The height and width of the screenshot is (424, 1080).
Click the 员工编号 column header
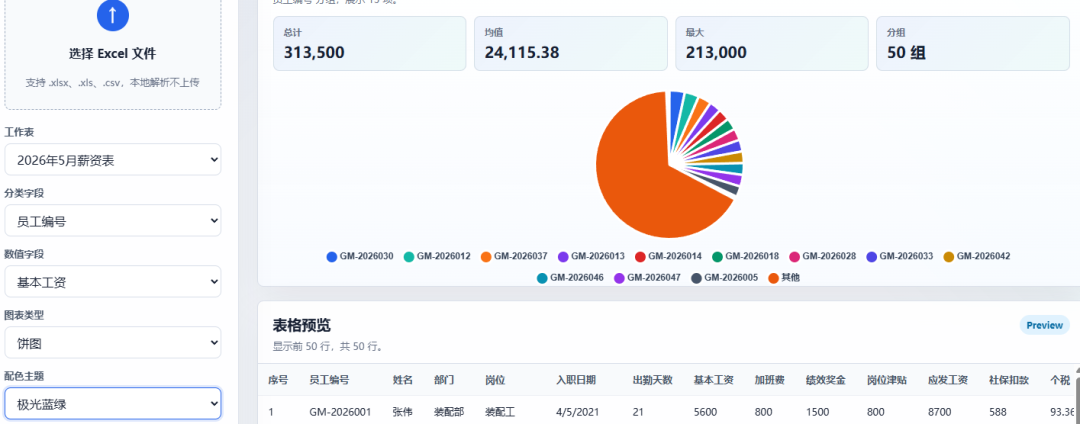(329, 380)
